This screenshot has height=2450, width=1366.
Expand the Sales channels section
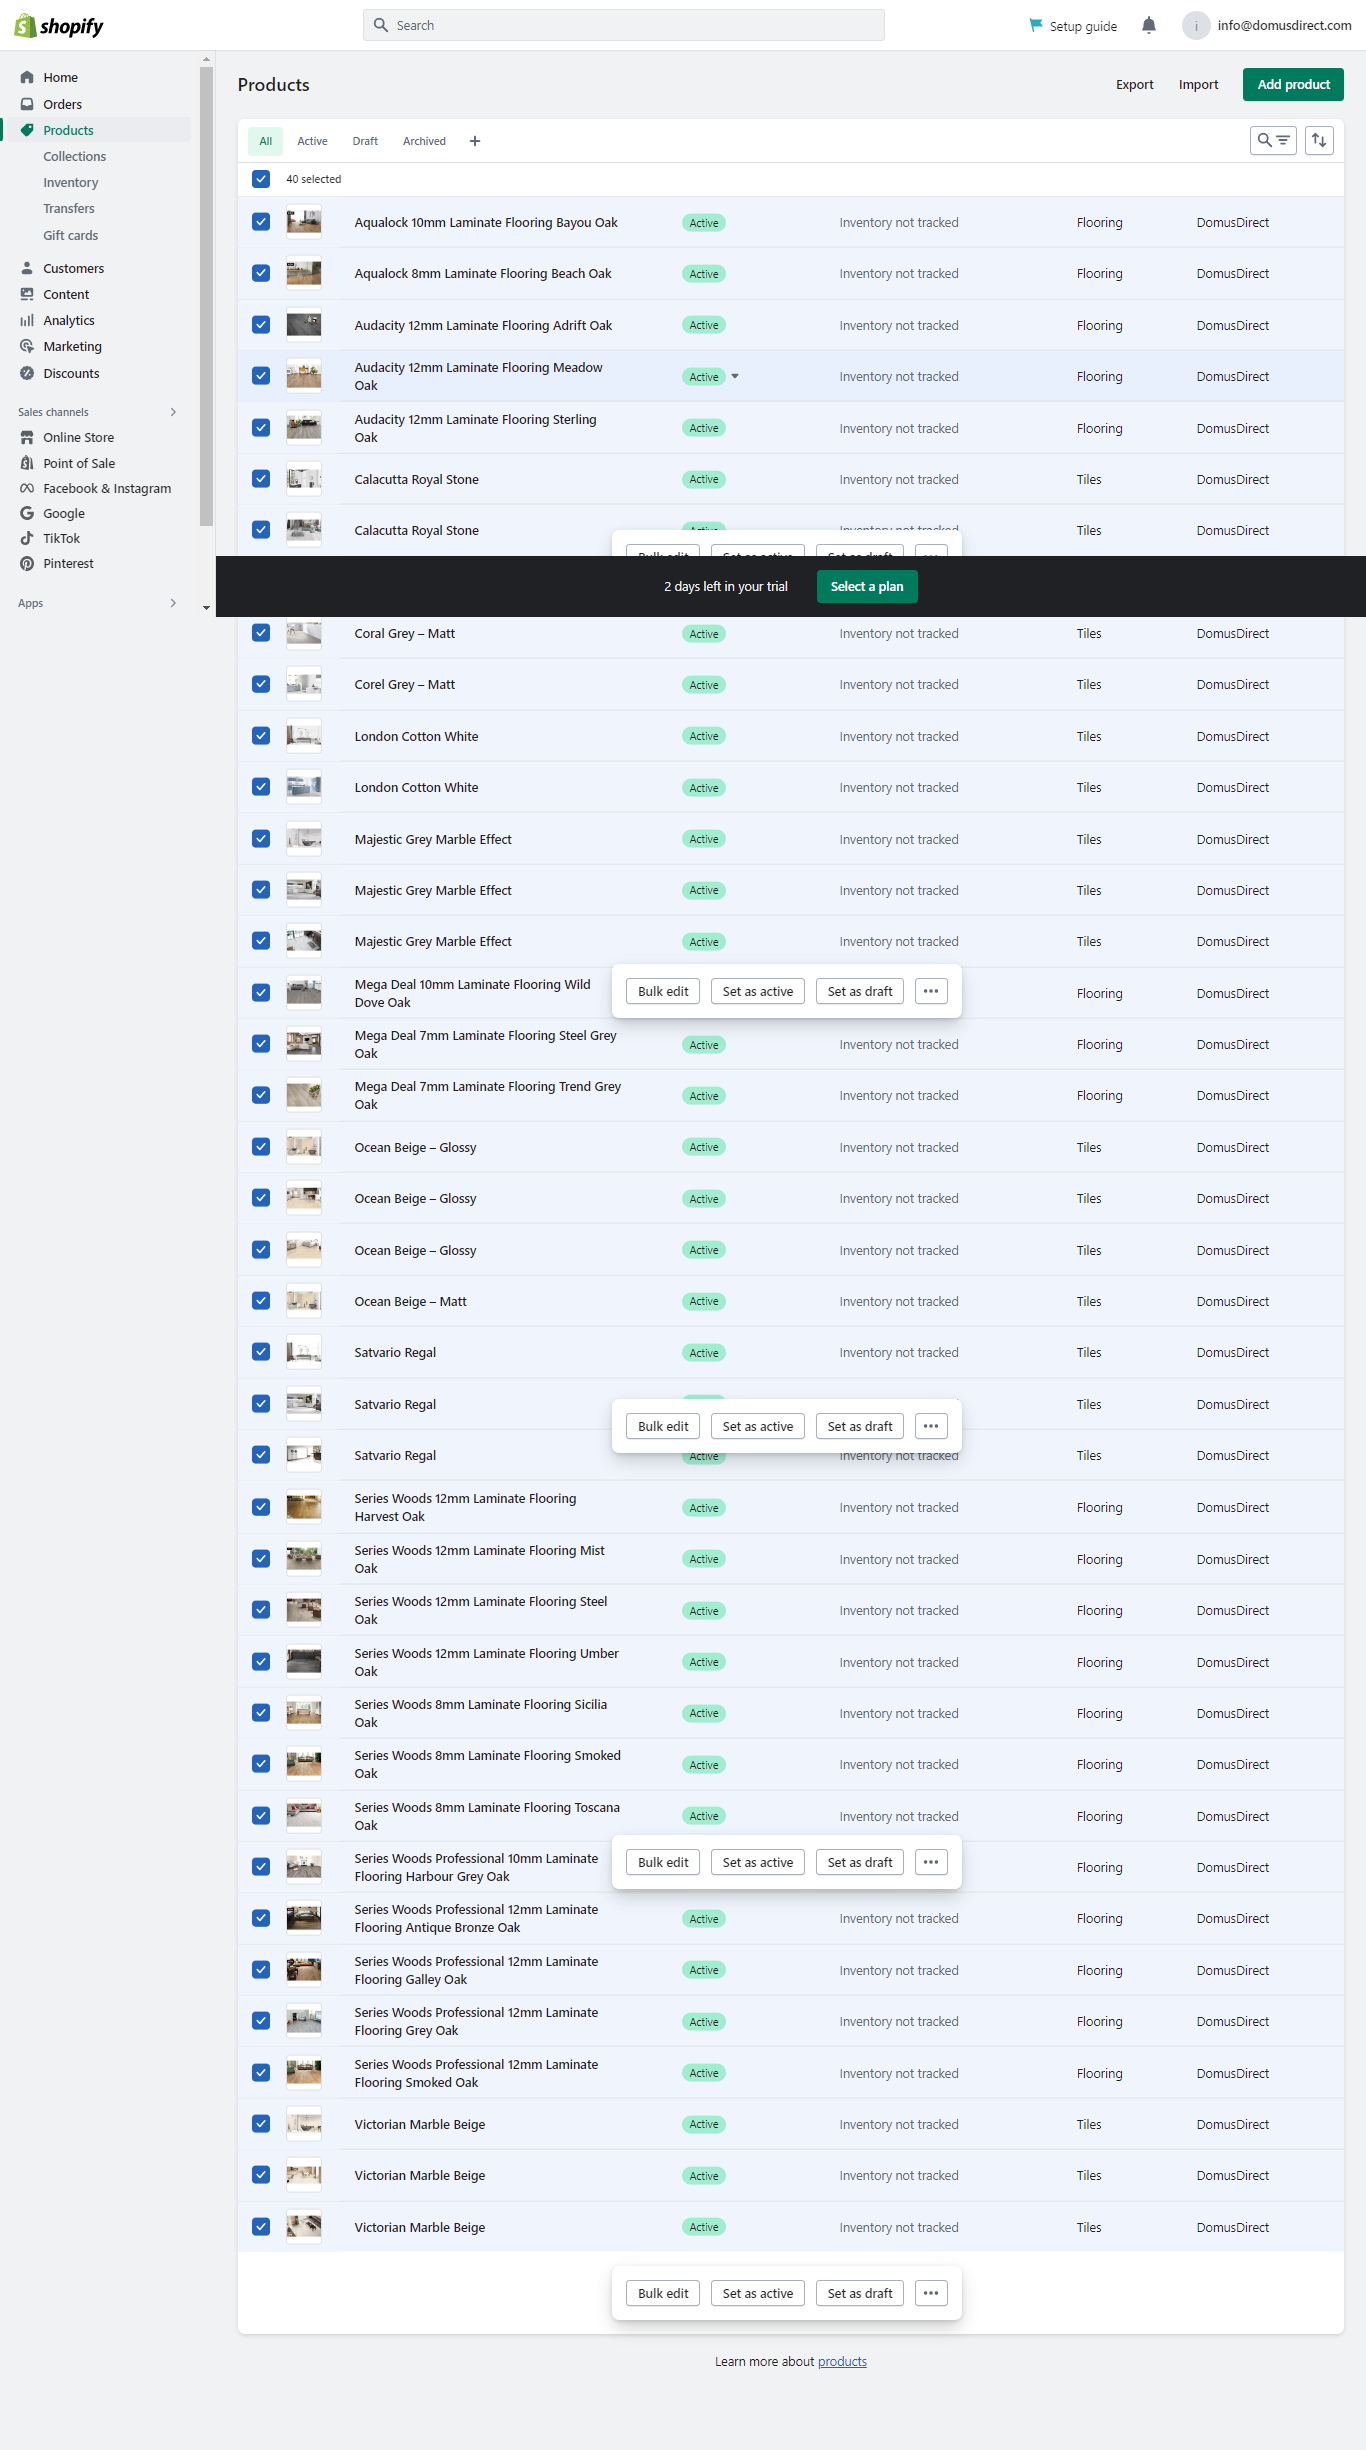[173, 412]
